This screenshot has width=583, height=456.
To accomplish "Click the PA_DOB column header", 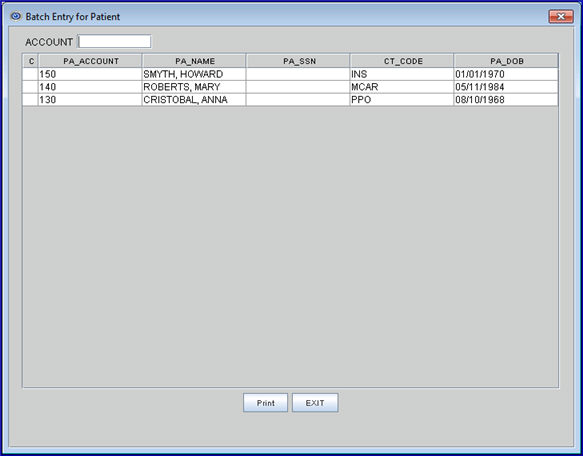I will coord(506,61).
